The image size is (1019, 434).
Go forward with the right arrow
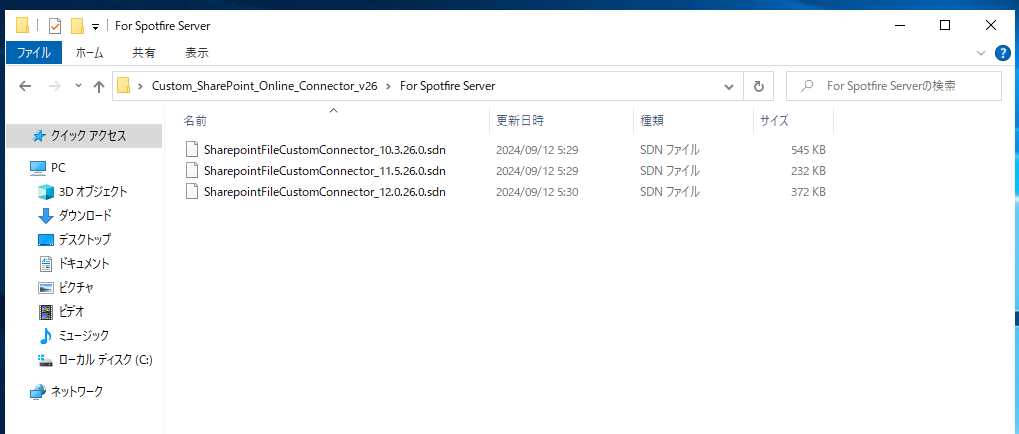pos(55,86)
